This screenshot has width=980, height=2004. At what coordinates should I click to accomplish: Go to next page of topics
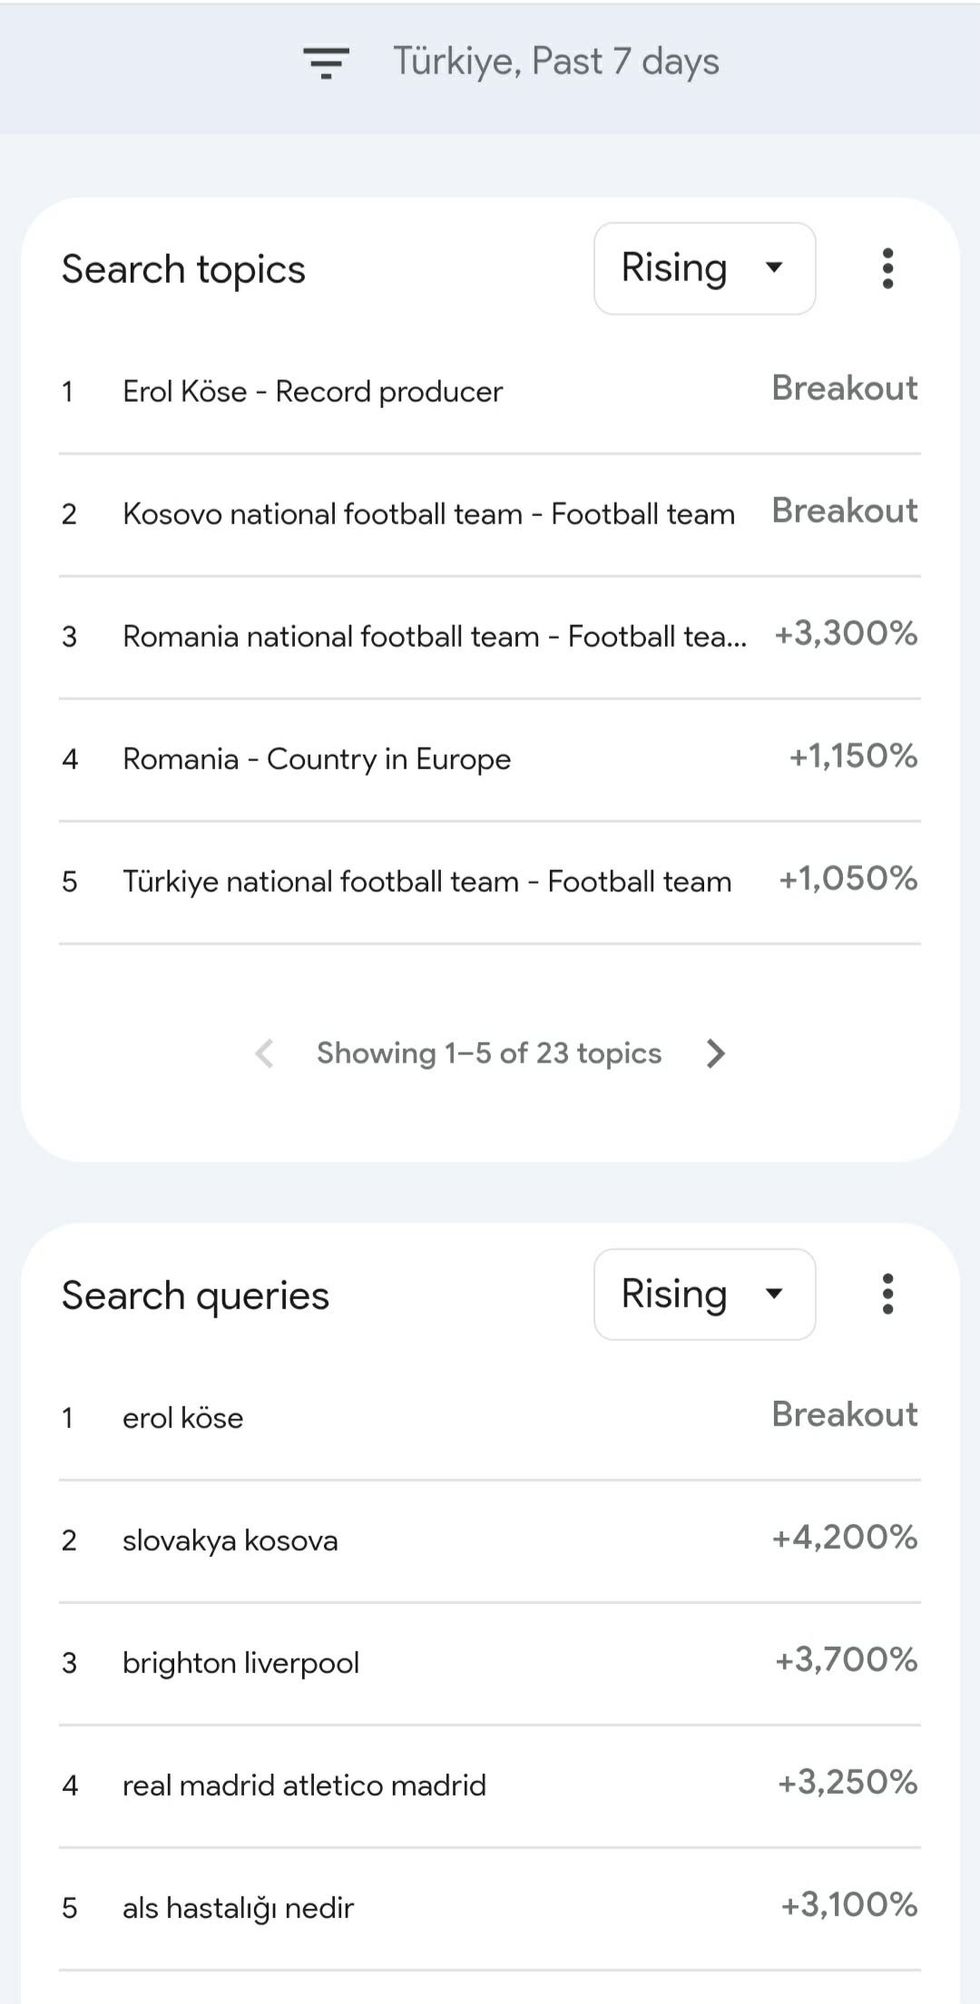[715, 1053]
